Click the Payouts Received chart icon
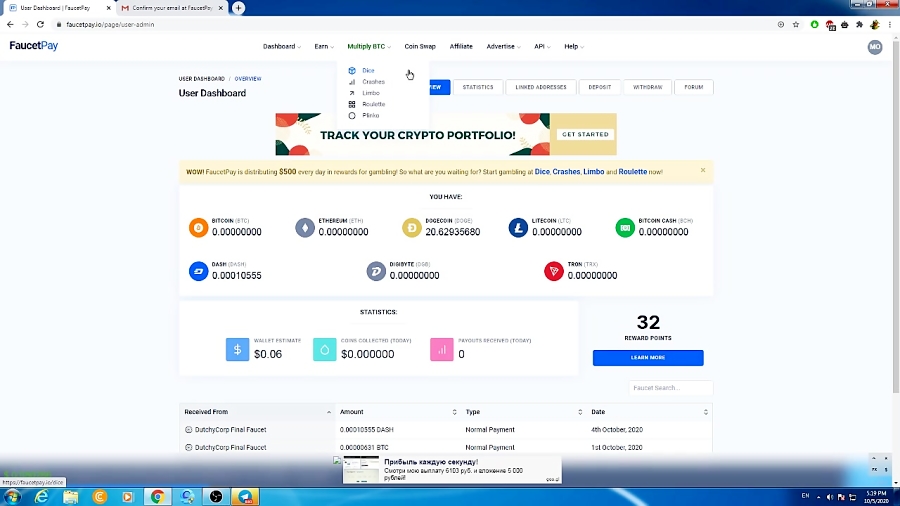The width and height of the screenshot is (900, 506). click(x=441, y=349)
